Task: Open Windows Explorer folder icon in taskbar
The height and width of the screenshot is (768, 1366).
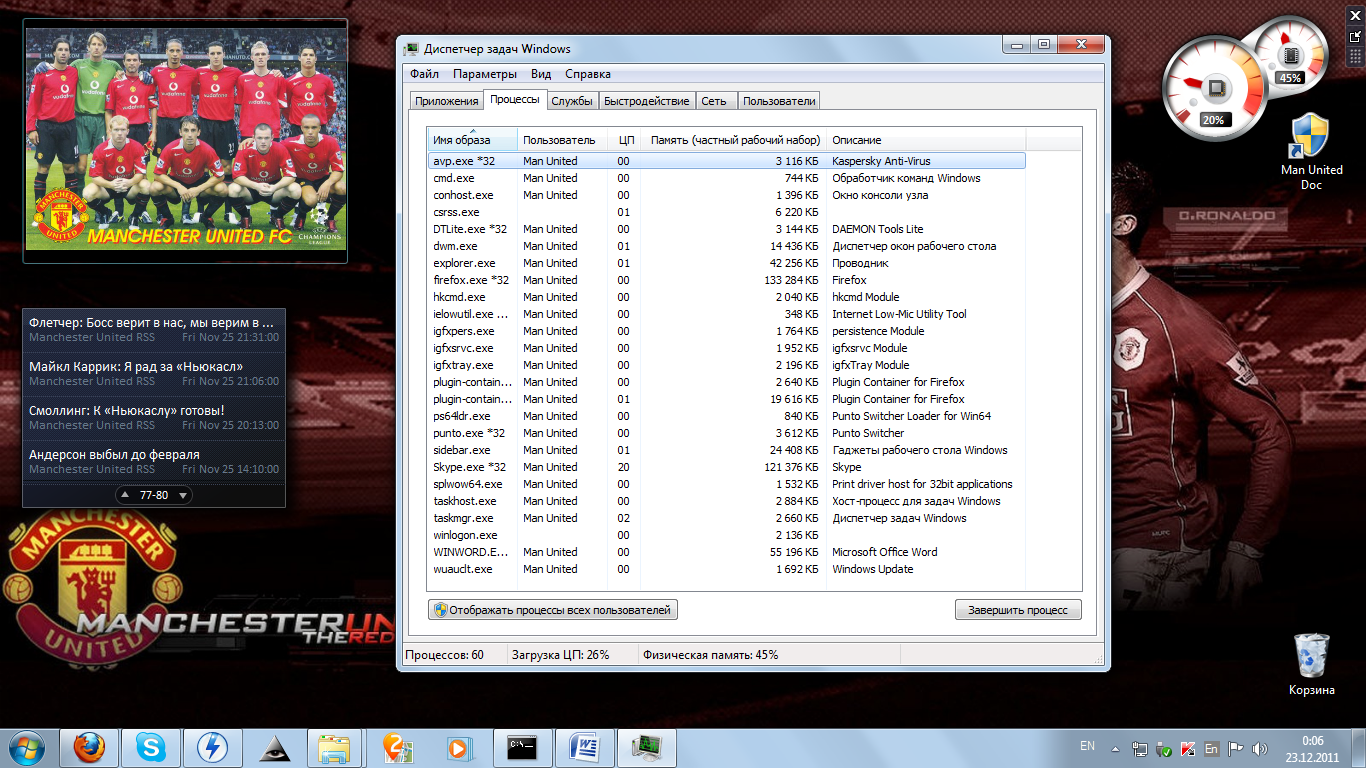Action: [334, 748]
